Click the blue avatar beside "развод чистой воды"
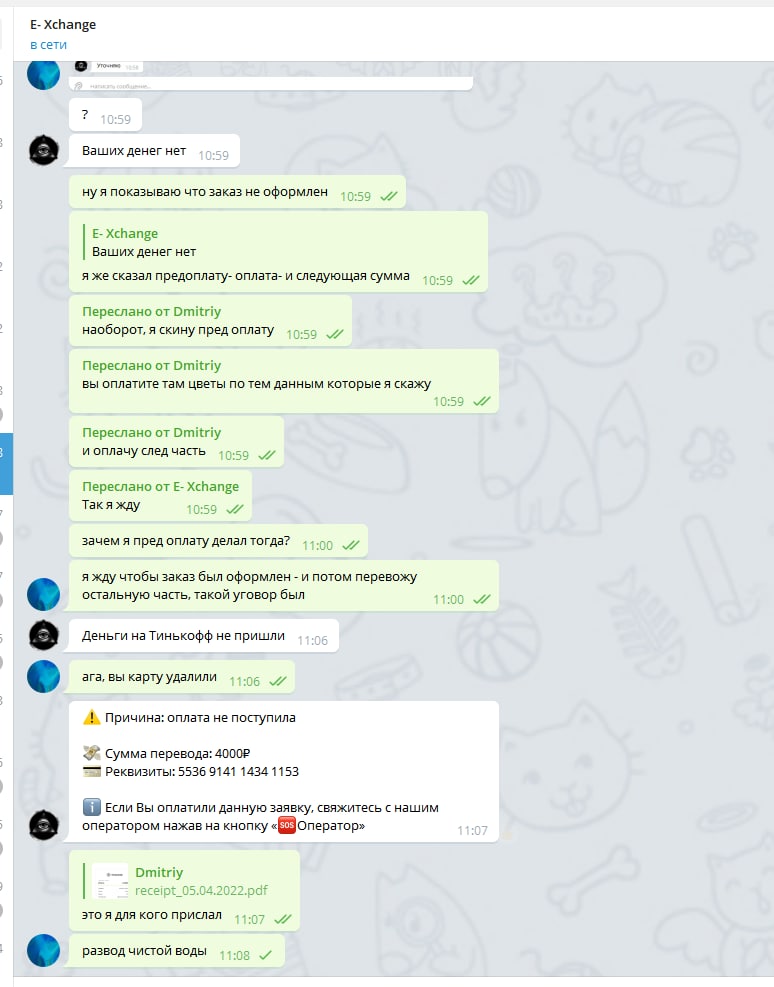 [43, 950]
